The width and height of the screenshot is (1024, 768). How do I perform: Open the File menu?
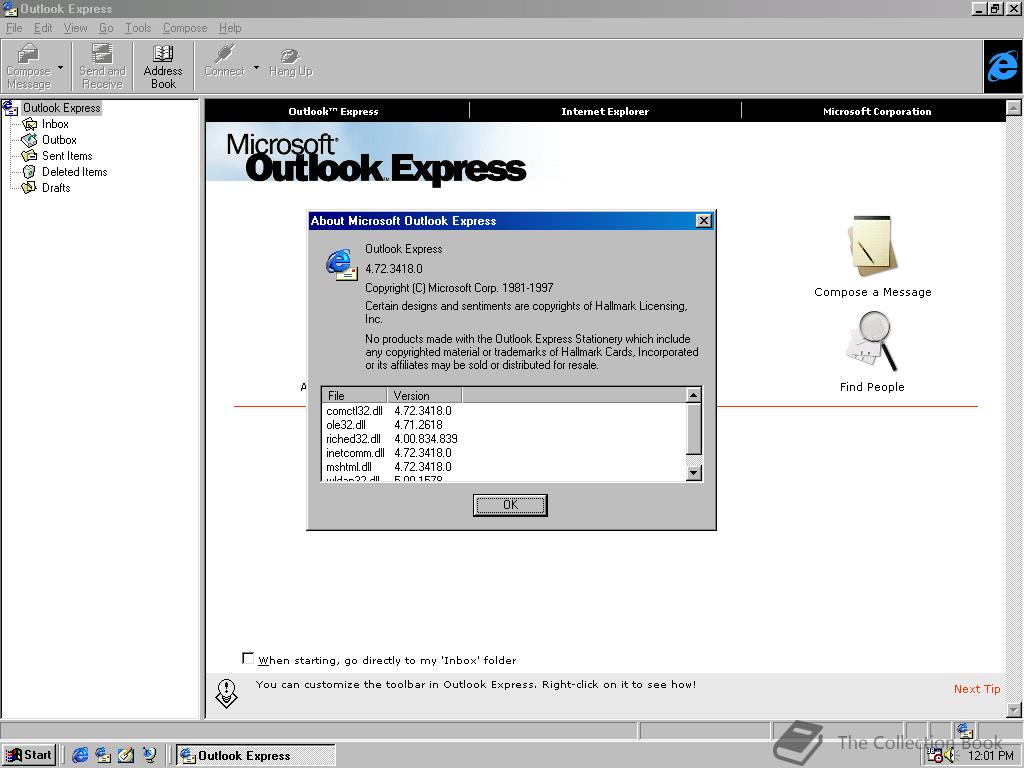(14, 28)
